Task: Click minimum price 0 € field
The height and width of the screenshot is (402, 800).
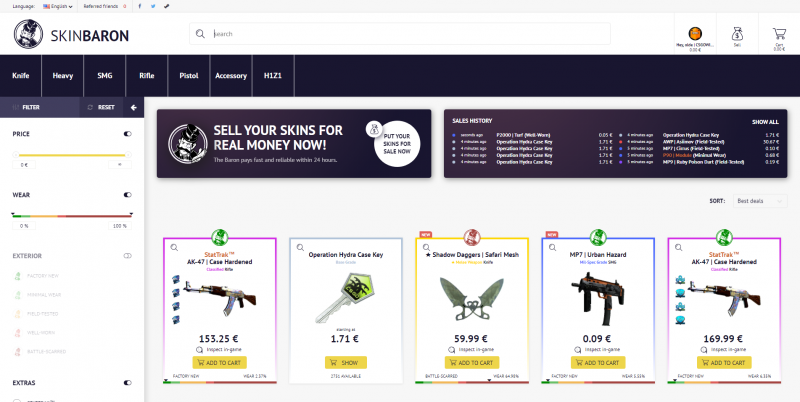Action: click(x=24, y=165)
